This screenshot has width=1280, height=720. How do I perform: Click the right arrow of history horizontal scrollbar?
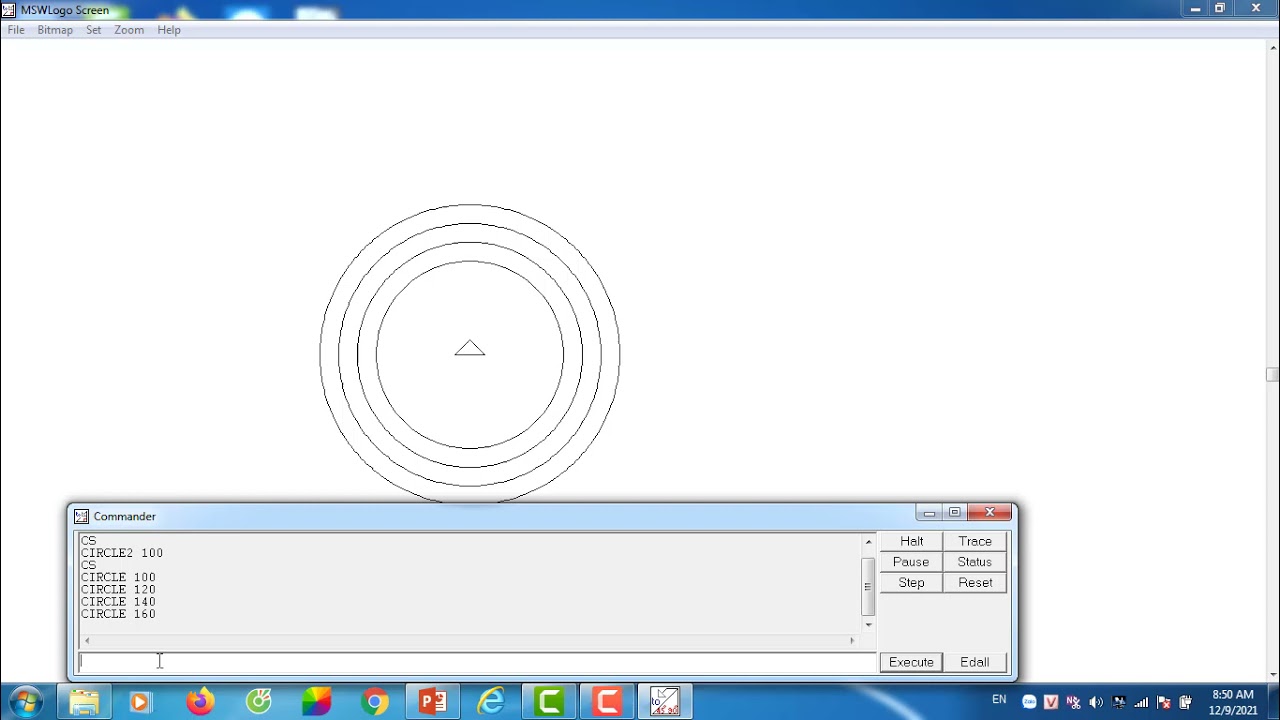tap(853, 640)
